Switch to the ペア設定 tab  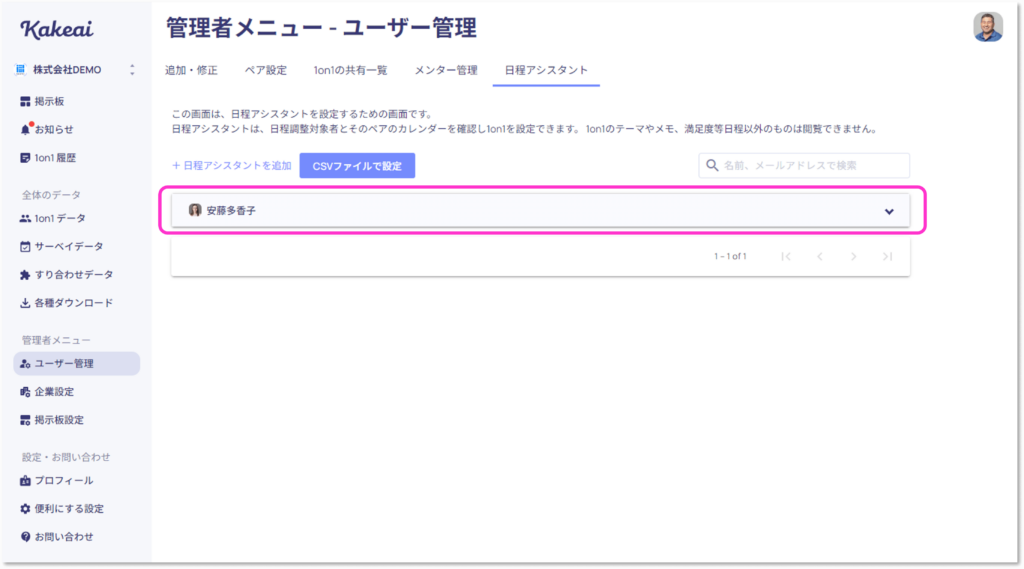265,70
